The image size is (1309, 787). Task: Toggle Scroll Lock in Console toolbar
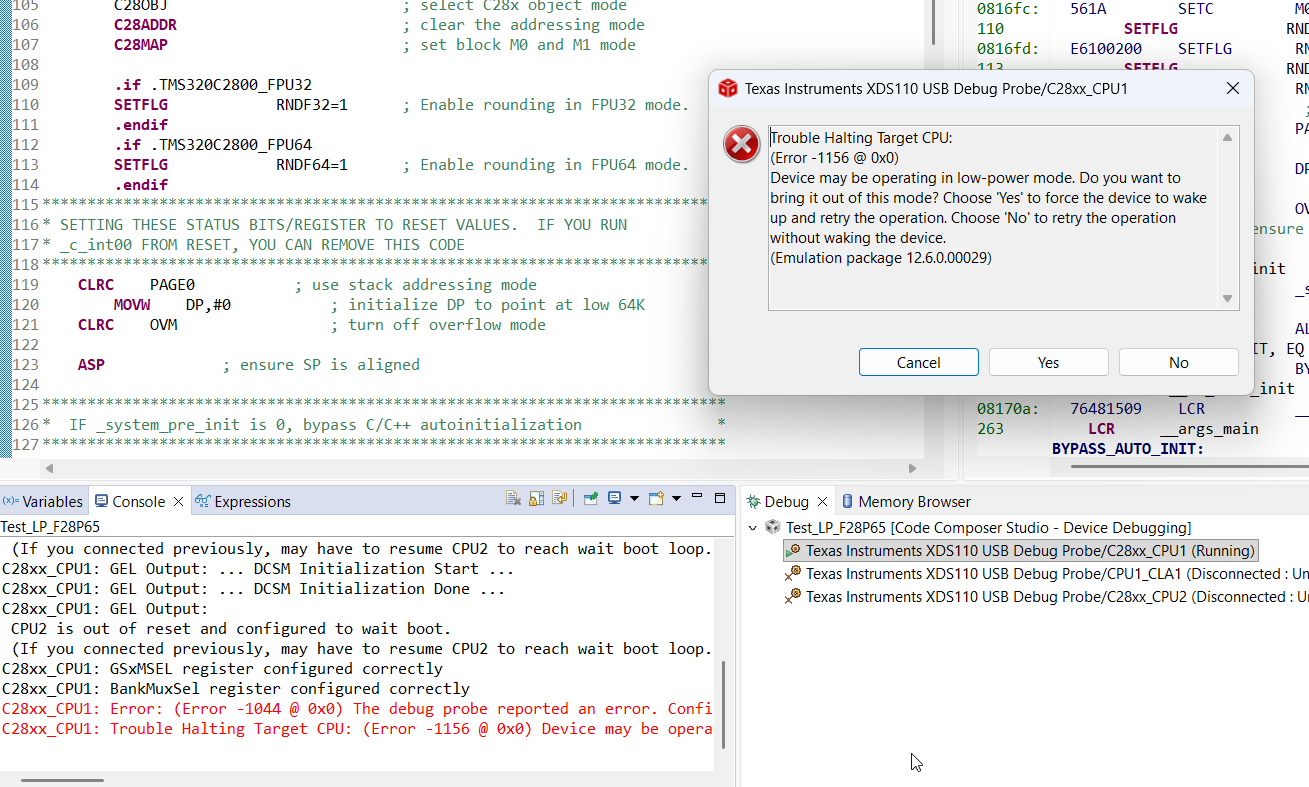point(537,498)
